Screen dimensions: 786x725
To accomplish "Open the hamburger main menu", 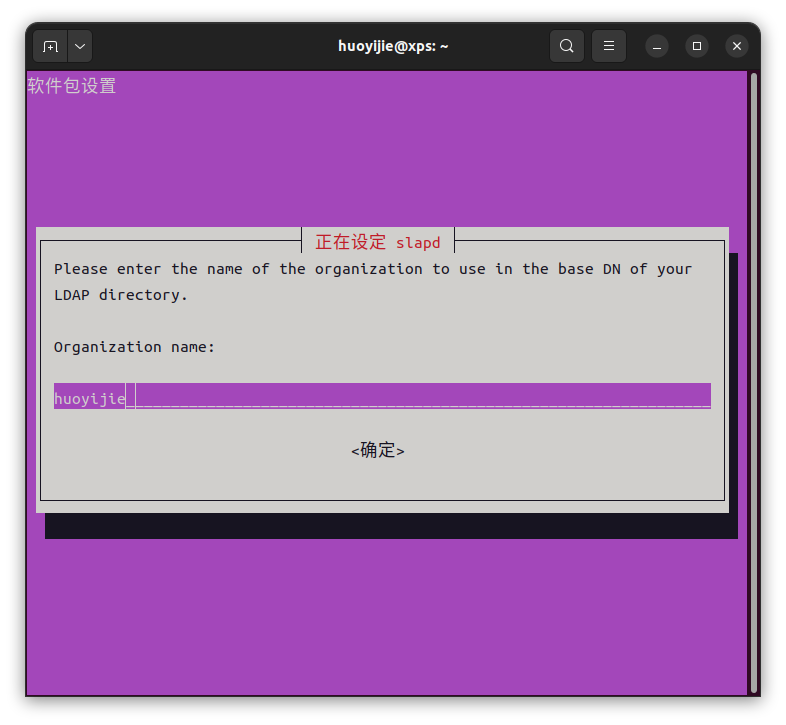I will 609,46.
